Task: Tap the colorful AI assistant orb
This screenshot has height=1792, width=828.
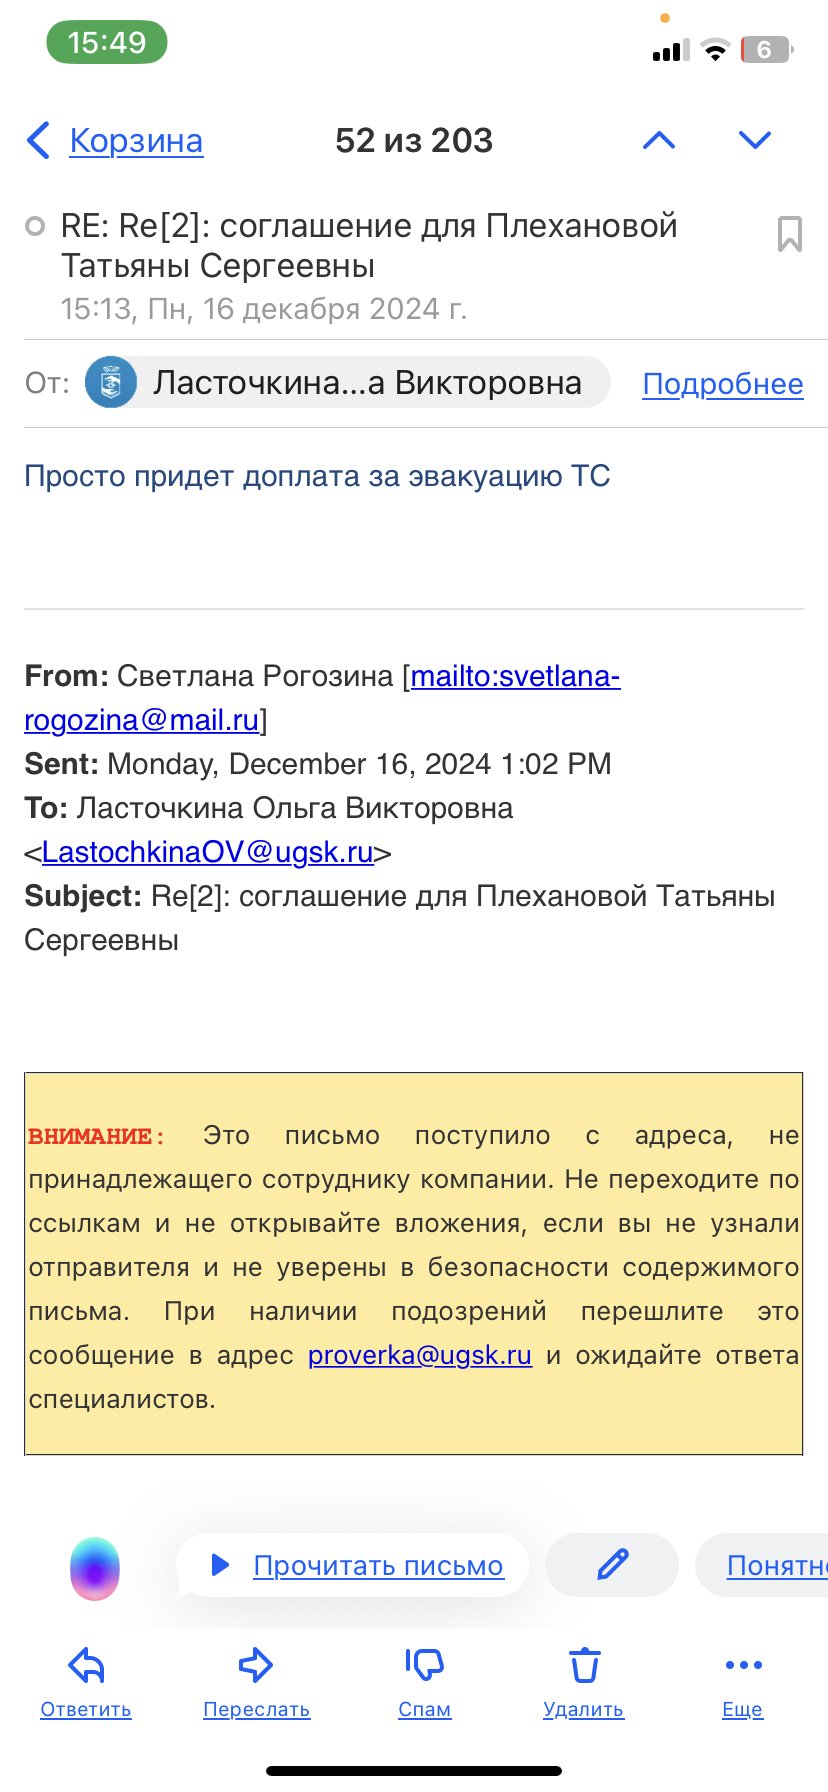Action: (x=95, y=1568)
